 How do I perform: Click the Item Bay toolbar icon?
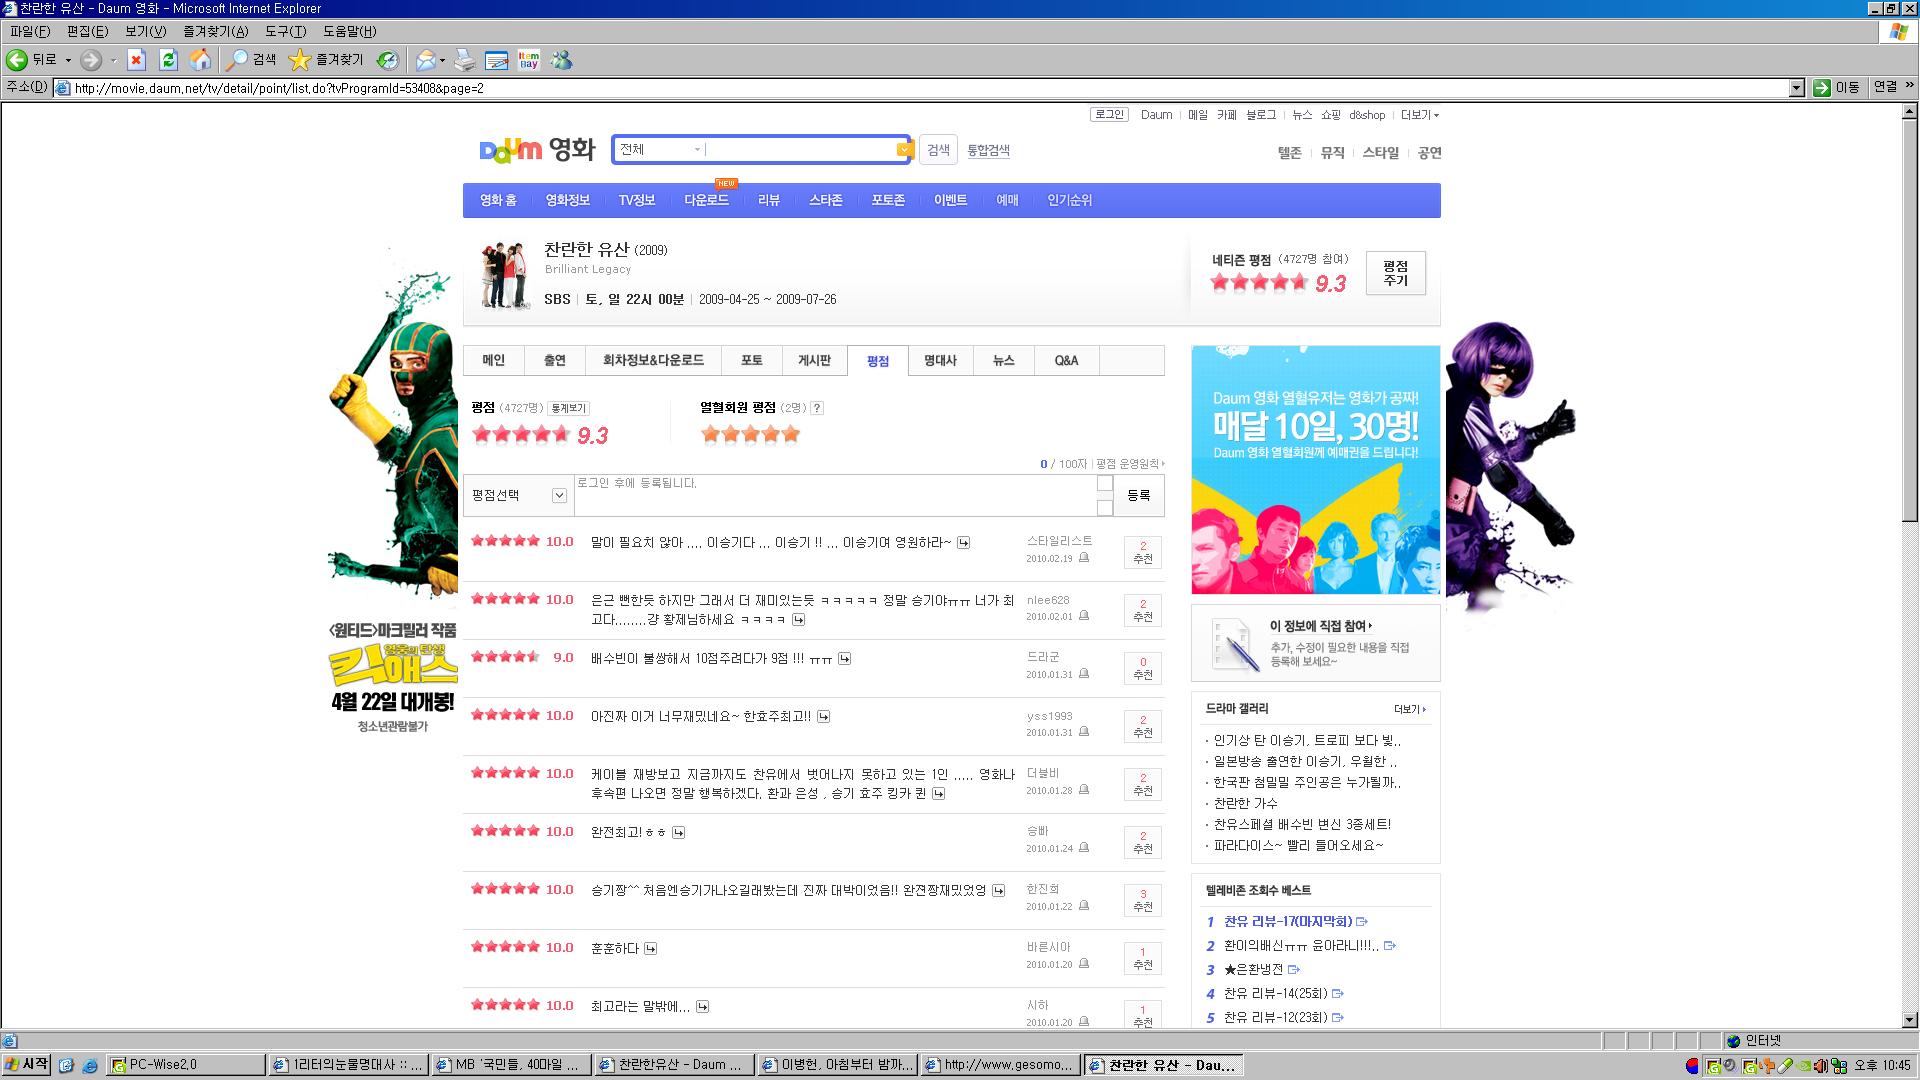[529, 60]
